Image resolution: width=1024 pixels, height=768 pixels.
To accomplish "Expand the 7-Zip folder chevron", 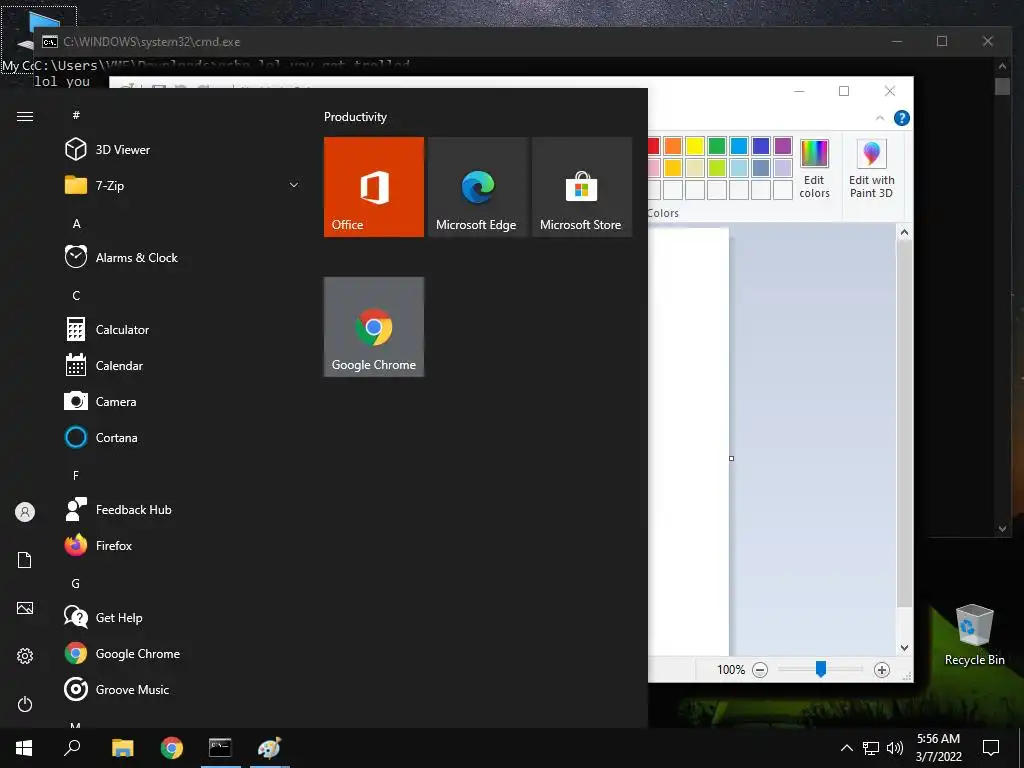I will click(294, 185).
